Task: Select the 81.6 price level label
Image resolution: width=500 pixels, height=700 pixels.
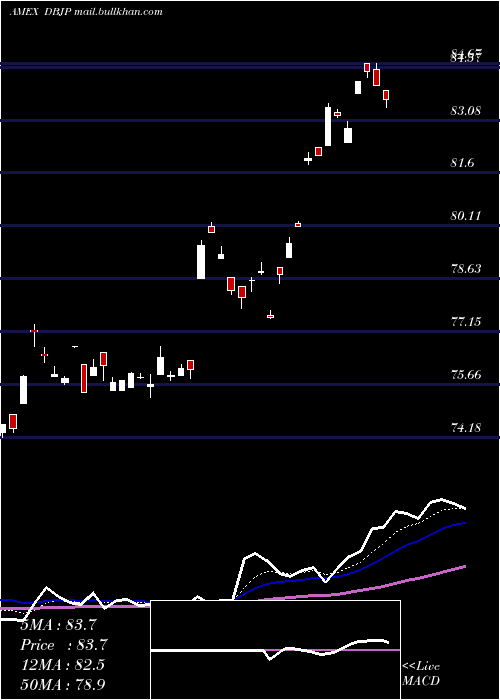Action: pyautogui.click(x=462, y=163)
